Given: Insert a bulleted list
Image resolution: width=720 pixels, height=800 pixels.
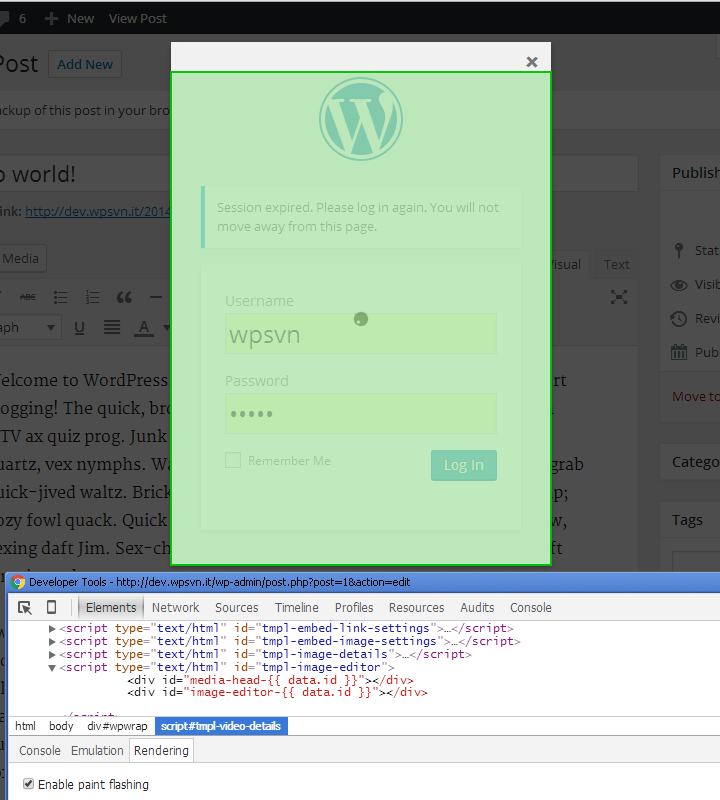Looking at the screenshot, I should (x=60, y=297).
